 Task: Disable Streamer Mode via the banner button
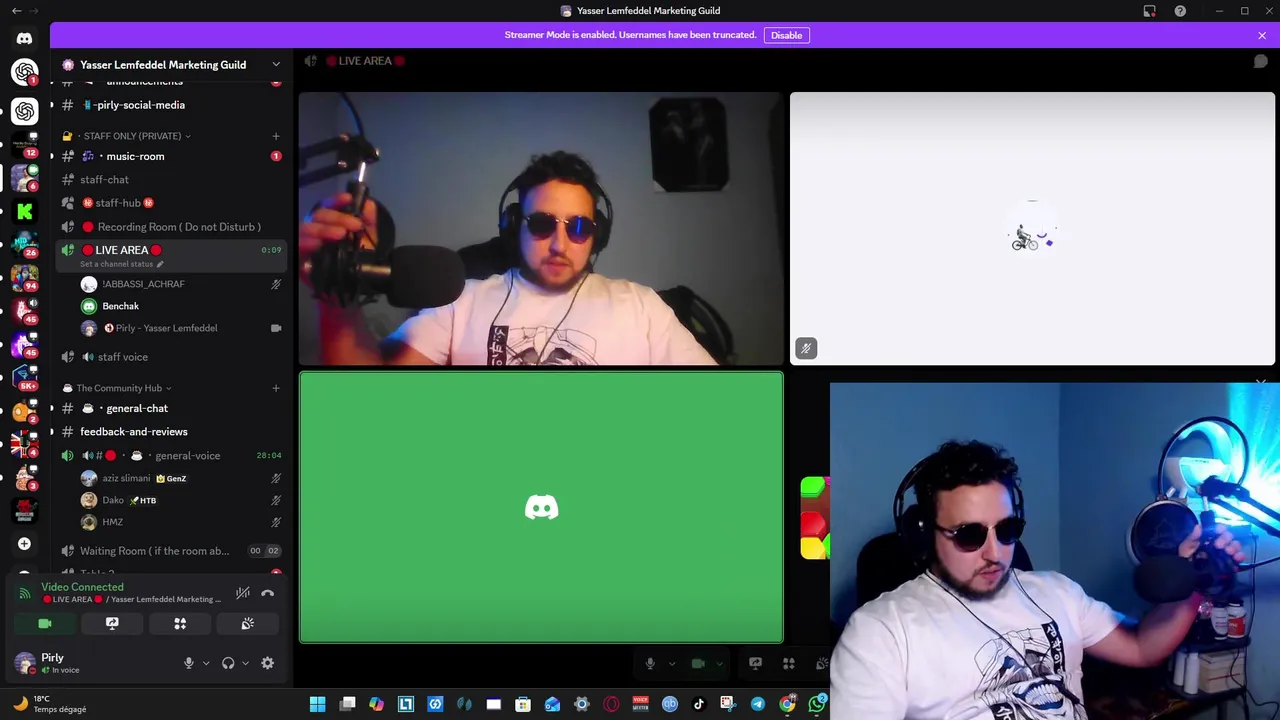tap(786, 35)
